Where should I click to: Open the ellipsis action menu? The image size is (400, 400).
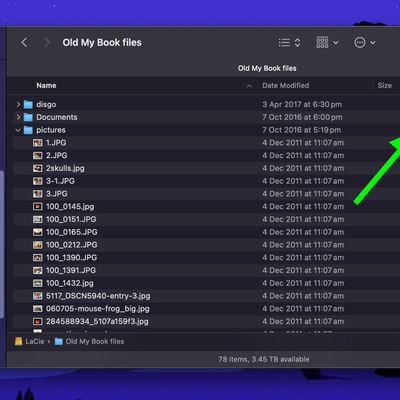coord(364,42)
